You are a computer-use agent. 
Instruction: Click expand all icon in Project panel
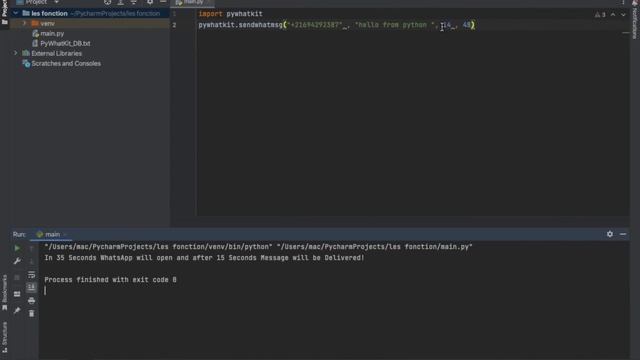(120, 2)
